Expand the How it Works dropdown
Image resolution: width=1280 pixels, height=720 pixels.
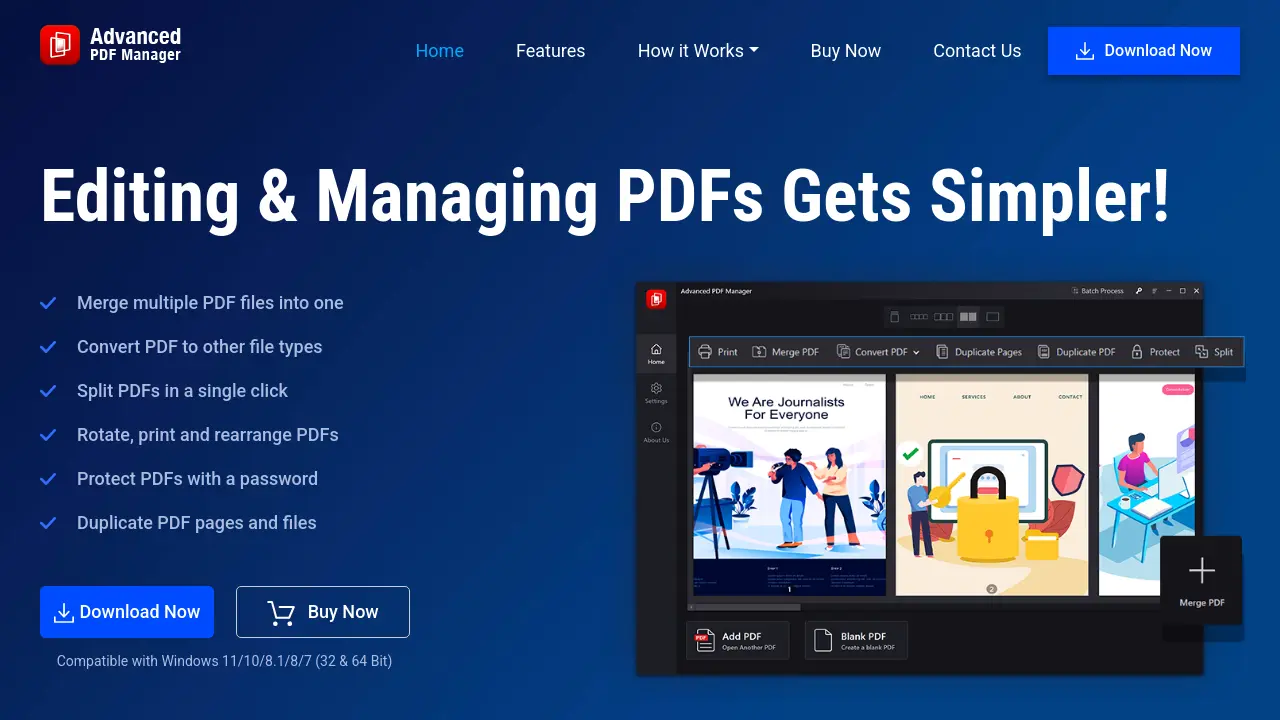coord(698,51)
